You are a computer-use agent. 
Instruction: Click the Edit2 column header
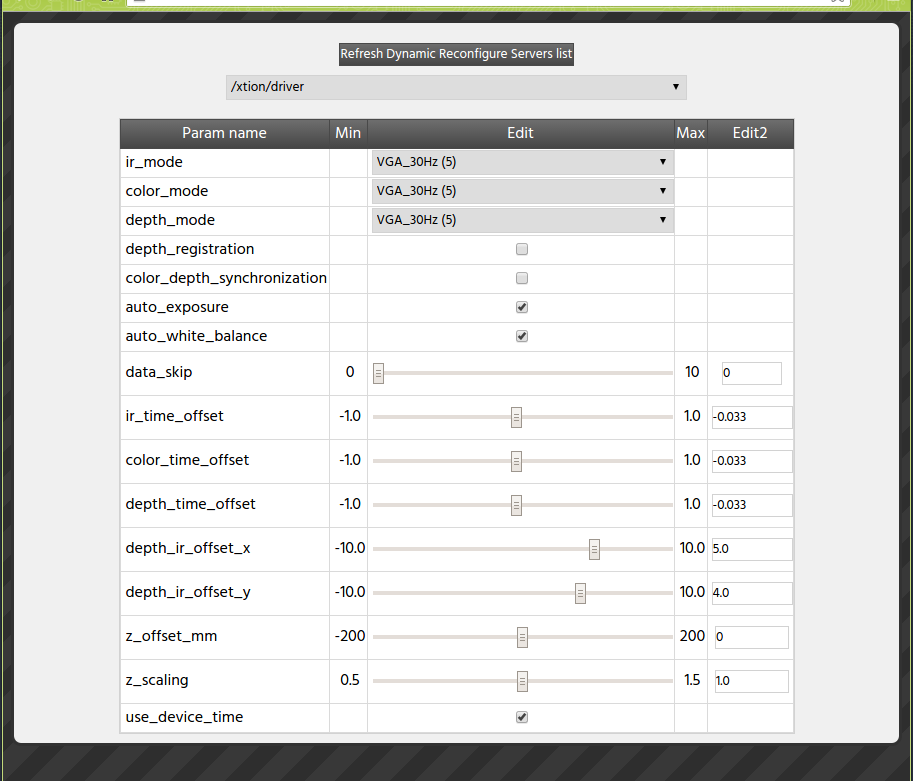[750, 133]
